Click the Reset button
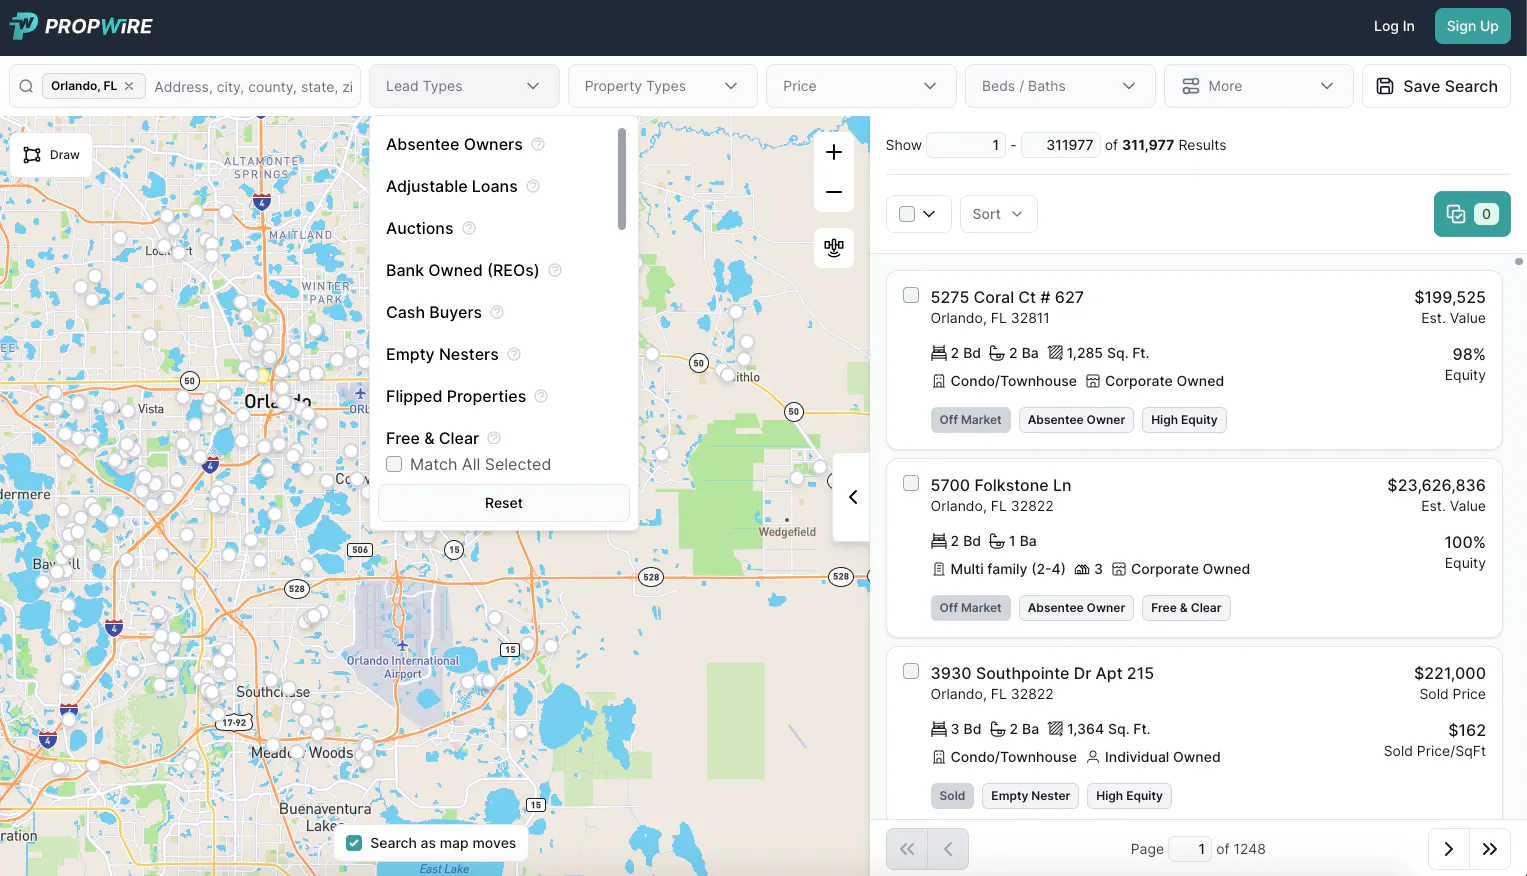This screenshot has height=876, width=1527. click(x=503, y=503)
